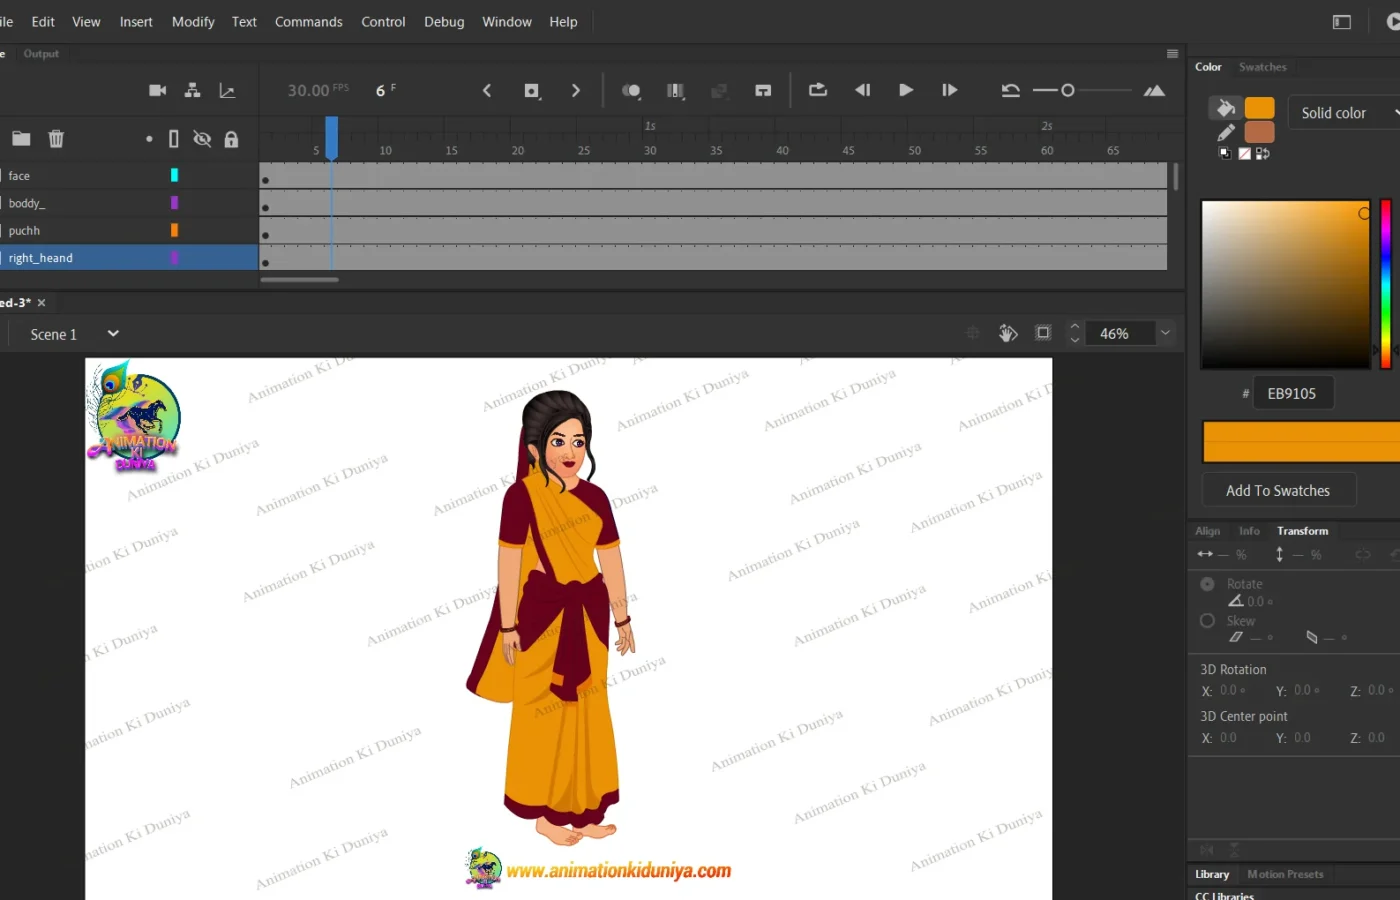Delete layer using the trash icon

(x=56, y=139)
